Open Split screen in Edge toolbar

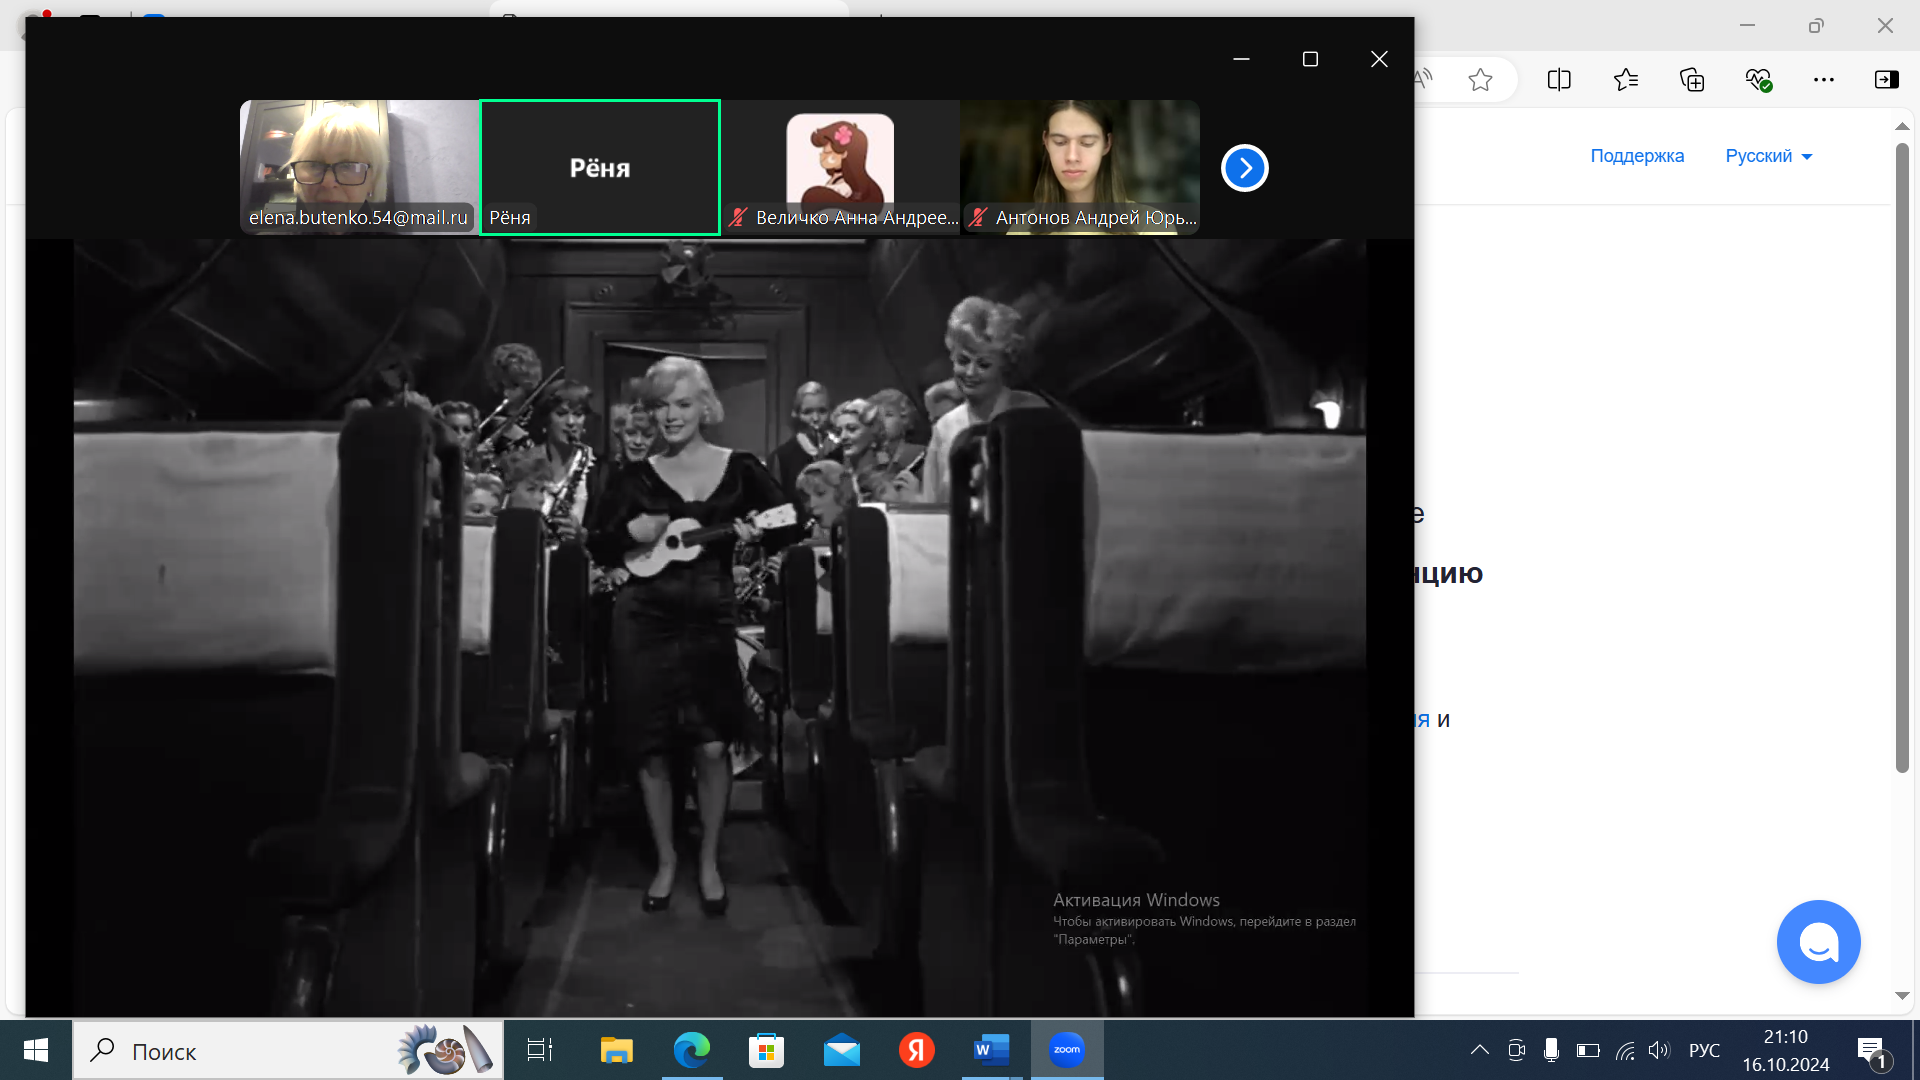[1559, 80]
